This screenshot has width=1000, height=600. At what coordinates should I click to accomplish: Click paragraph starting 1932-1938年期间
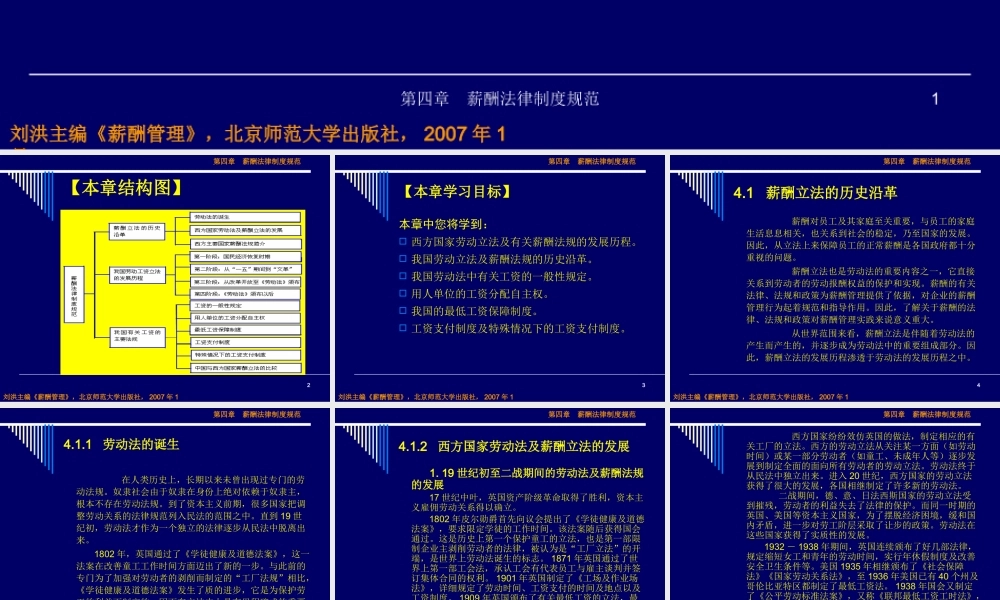[x=861, y=571]
